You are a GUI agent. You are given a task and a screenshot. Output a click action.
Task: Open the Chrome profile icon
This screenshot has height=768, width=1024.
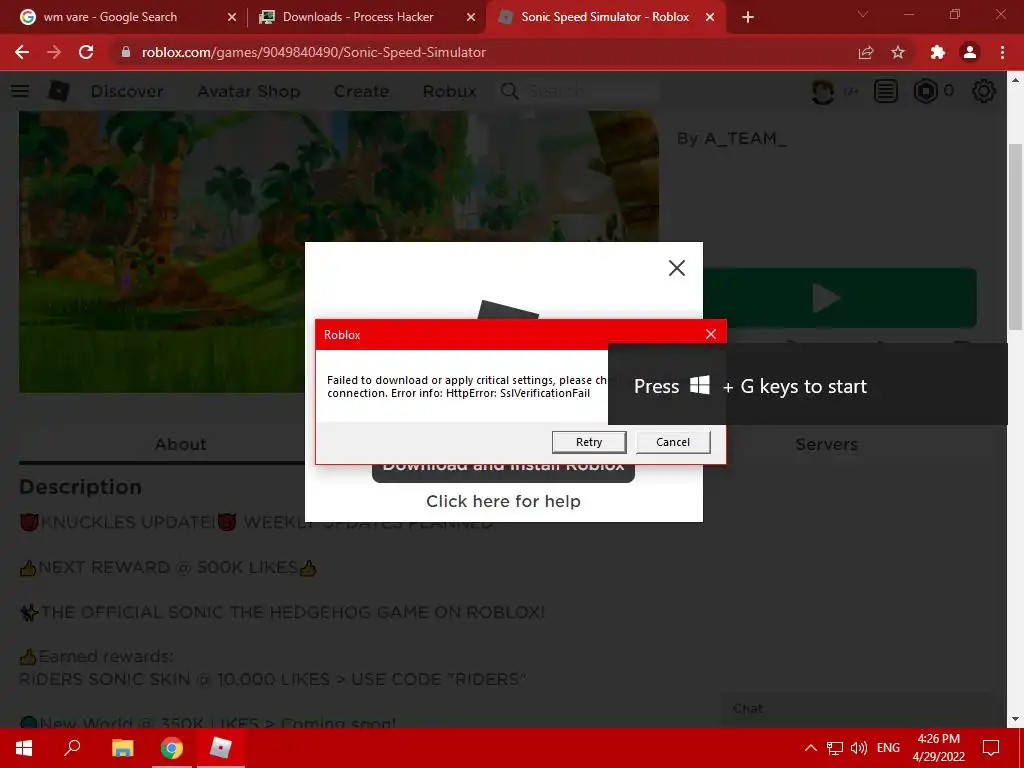[x=970, y=52]
